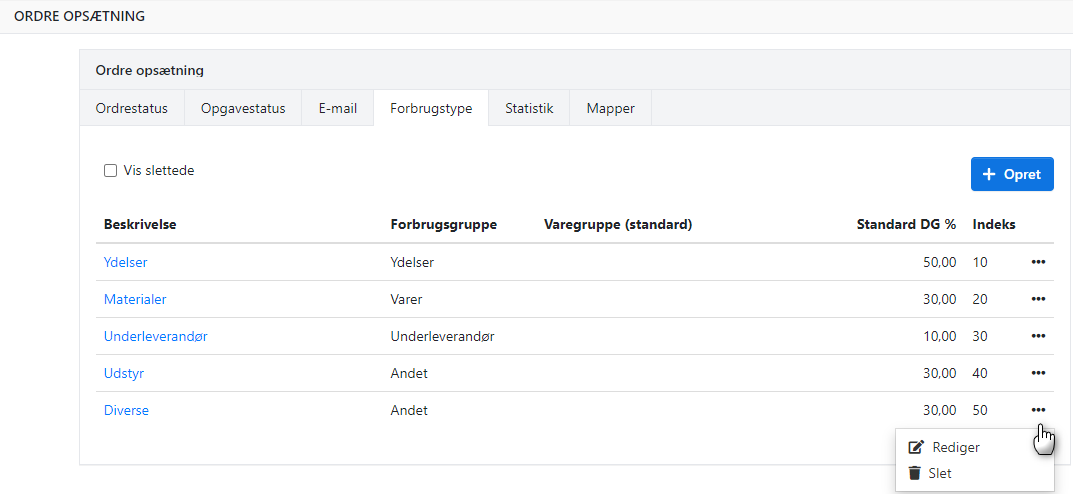This screenshot has width=1073, height=494.
Task: Open the three-dot menu for Materialer row
Action: coord(1038,299)
